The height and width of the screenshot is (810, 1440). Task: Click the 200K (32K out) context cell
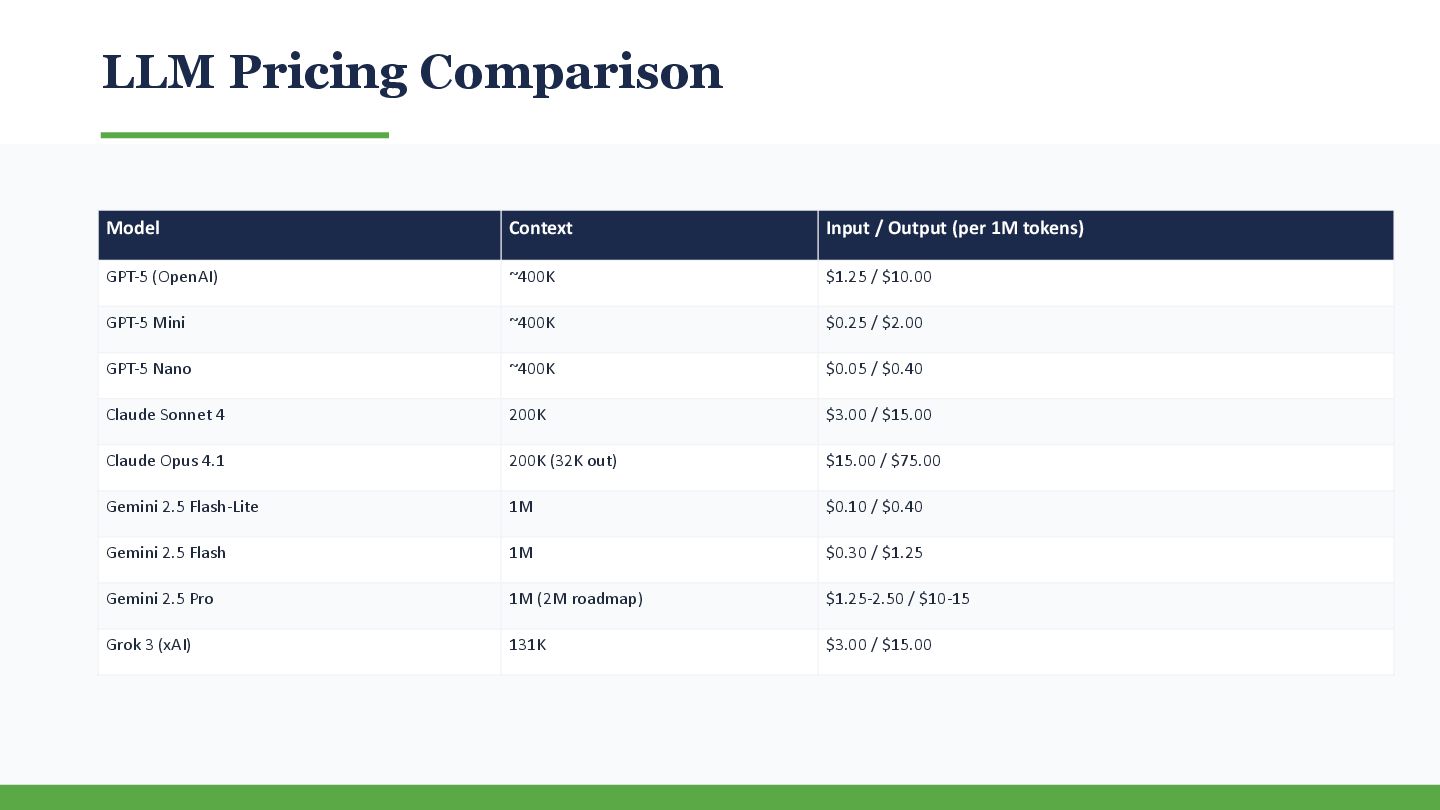[659, 467]
